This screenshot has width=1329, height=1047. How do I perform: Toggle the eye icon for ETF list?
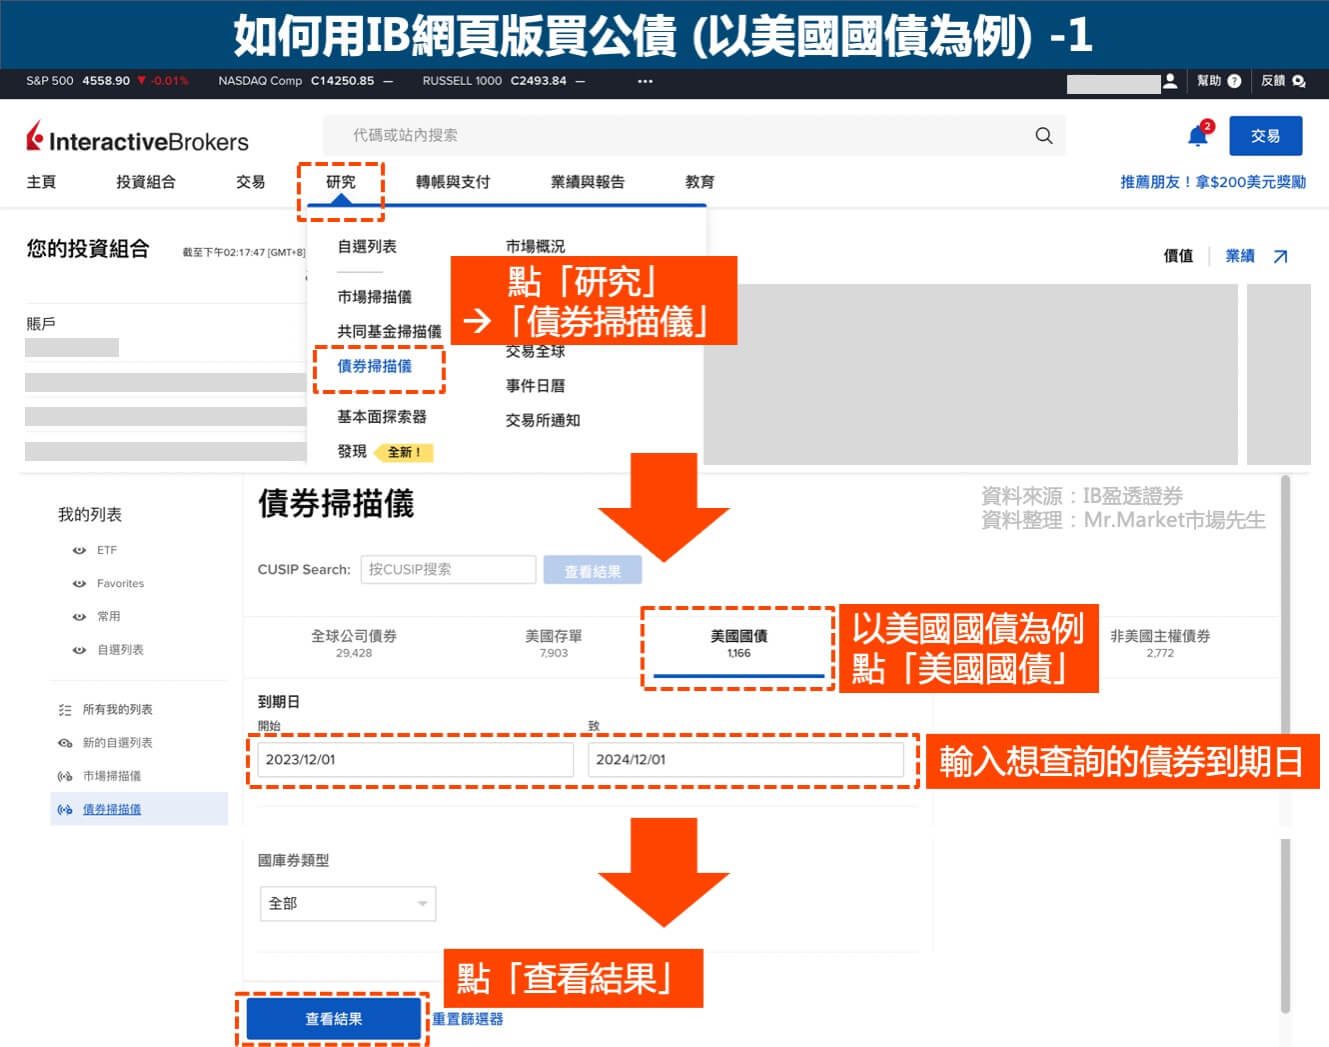click(x=79, y=550)
